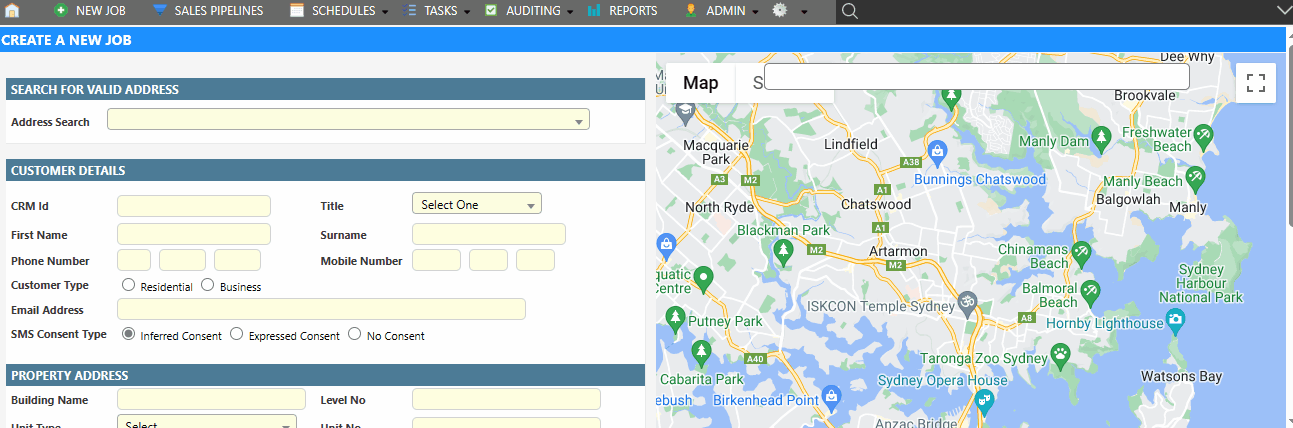Select the Residential customer type
Image resolution: width=1293 pixels, height=428 pixels.
coord(128,285)
